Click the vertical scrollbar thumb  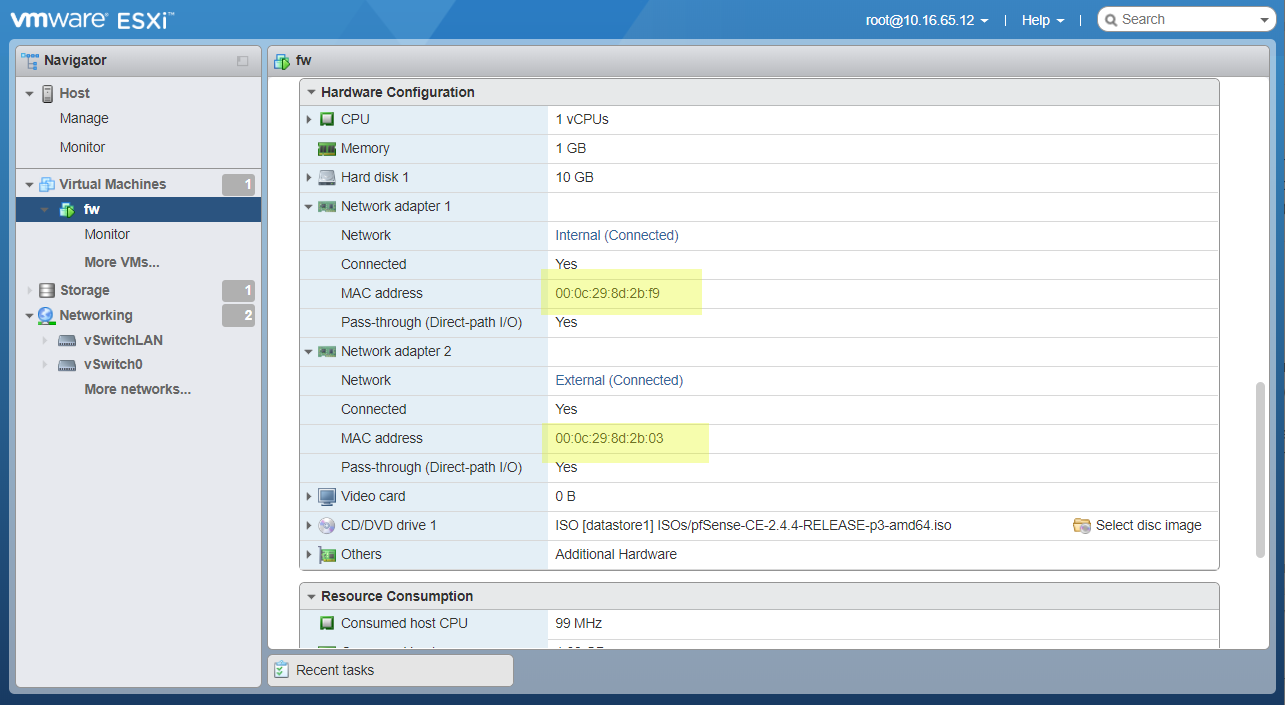pos(1260,469)
